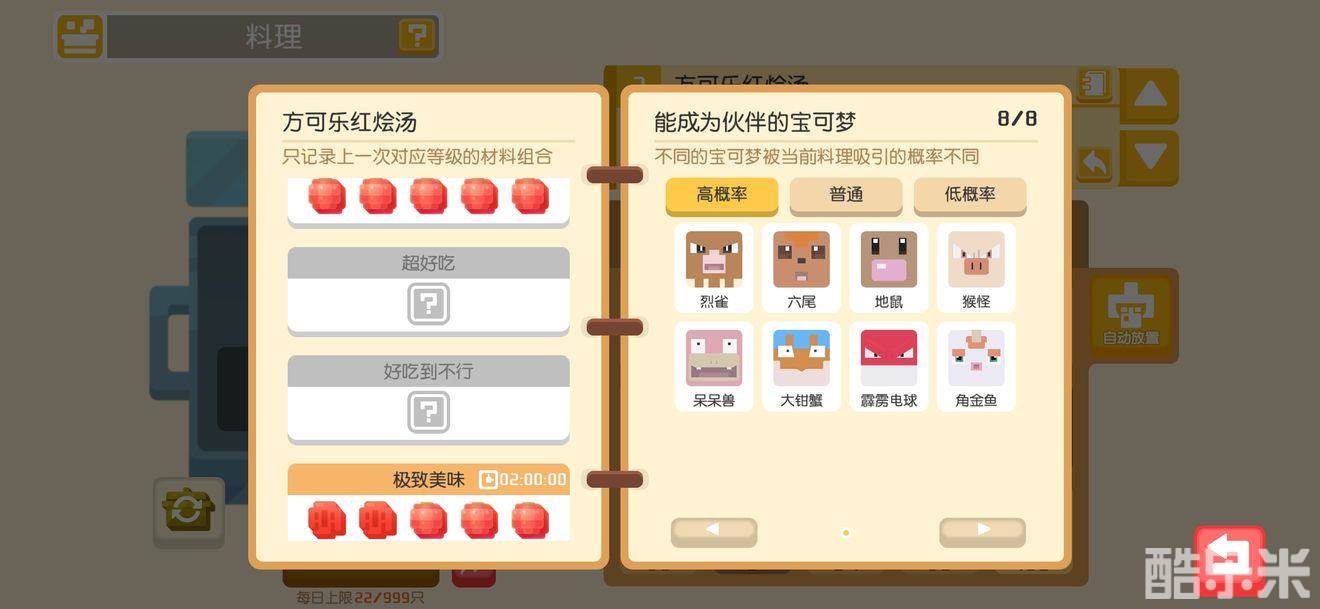Select the 极致美味 recipe entry
Viewport: 1320px width, 609px height.
coord(429,503)
